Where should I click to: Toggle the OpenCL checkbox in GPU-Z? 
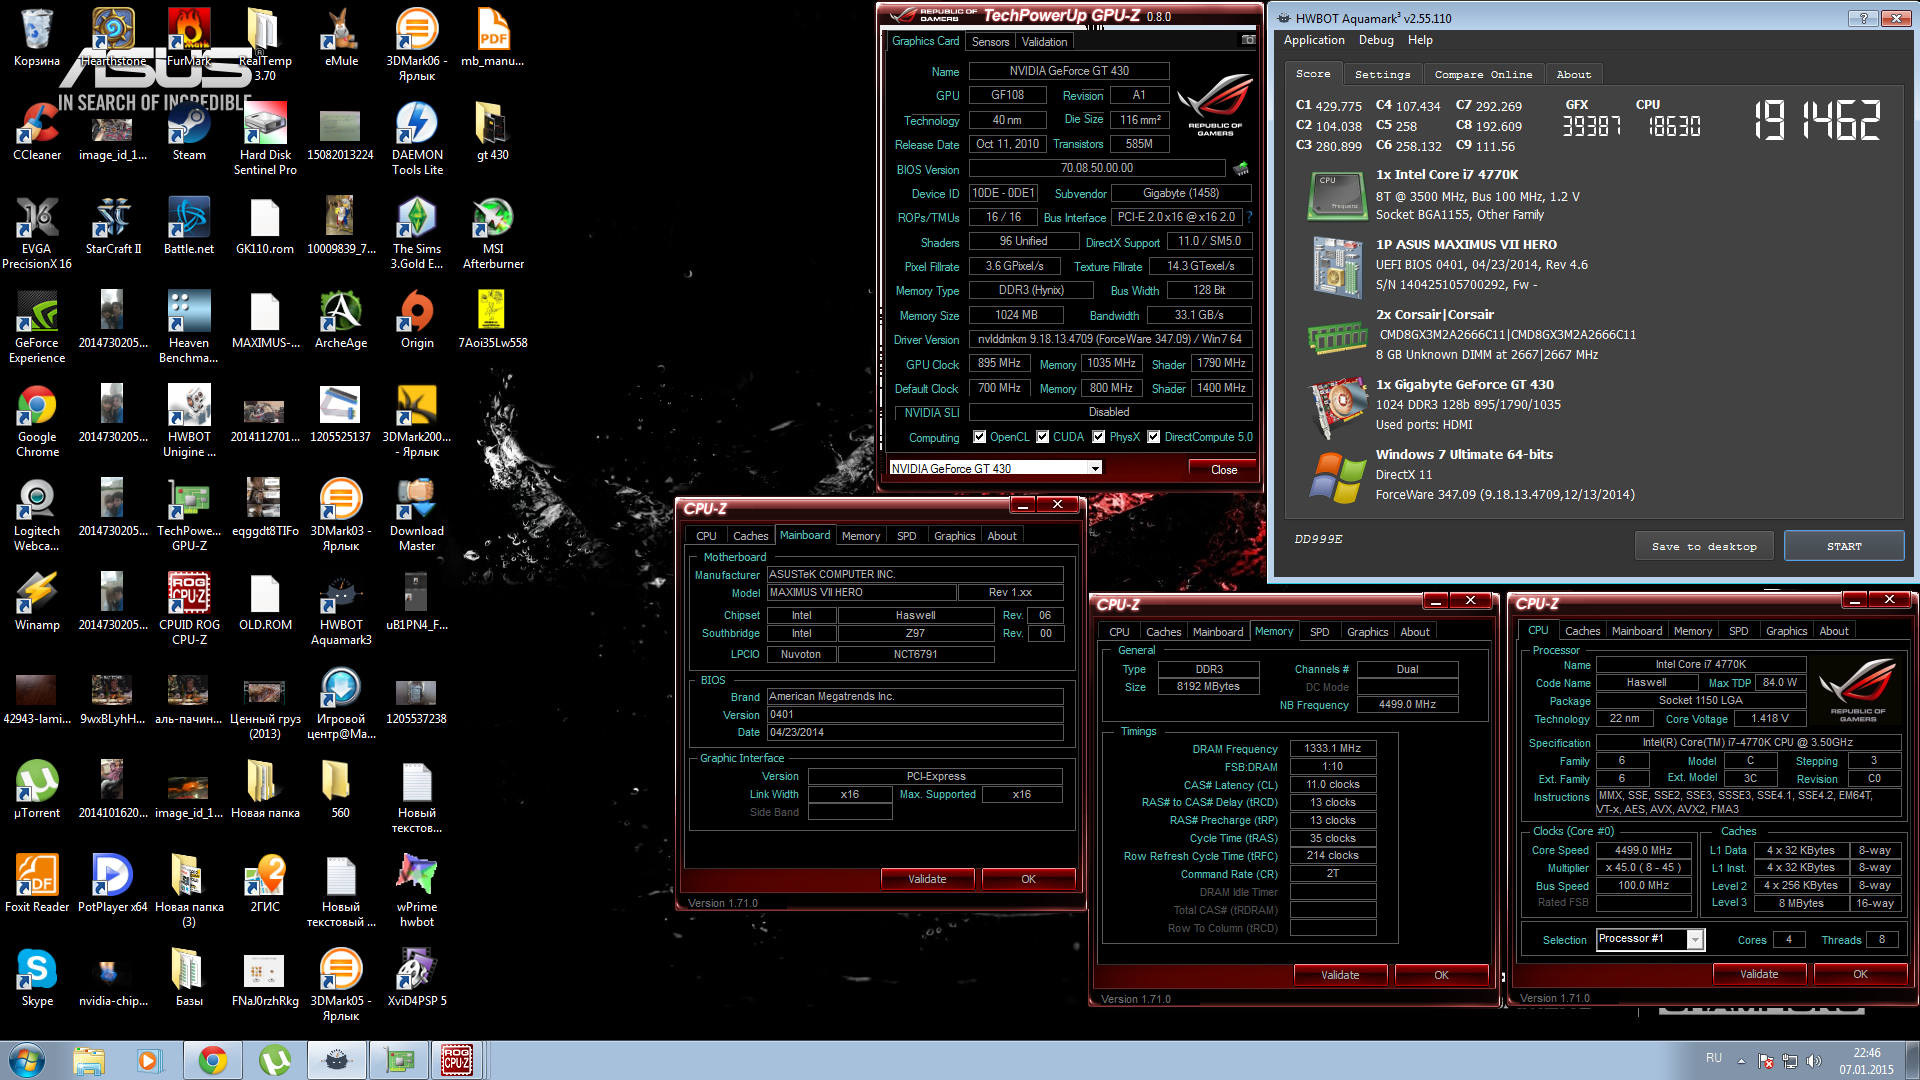coord(980,437)
